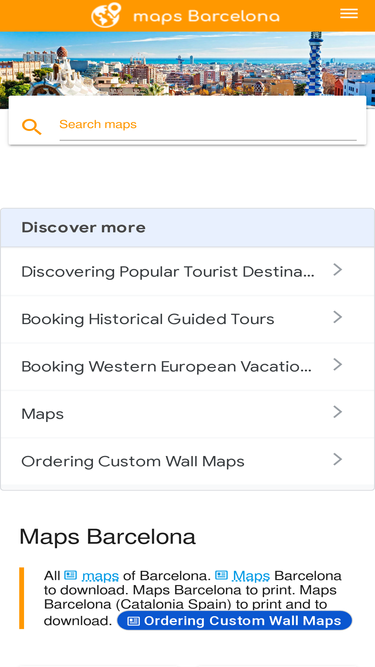The image size is (375, 667).
Task: Click chevron beside Ordering Custom Wall Maps
Action: (338, 459)
